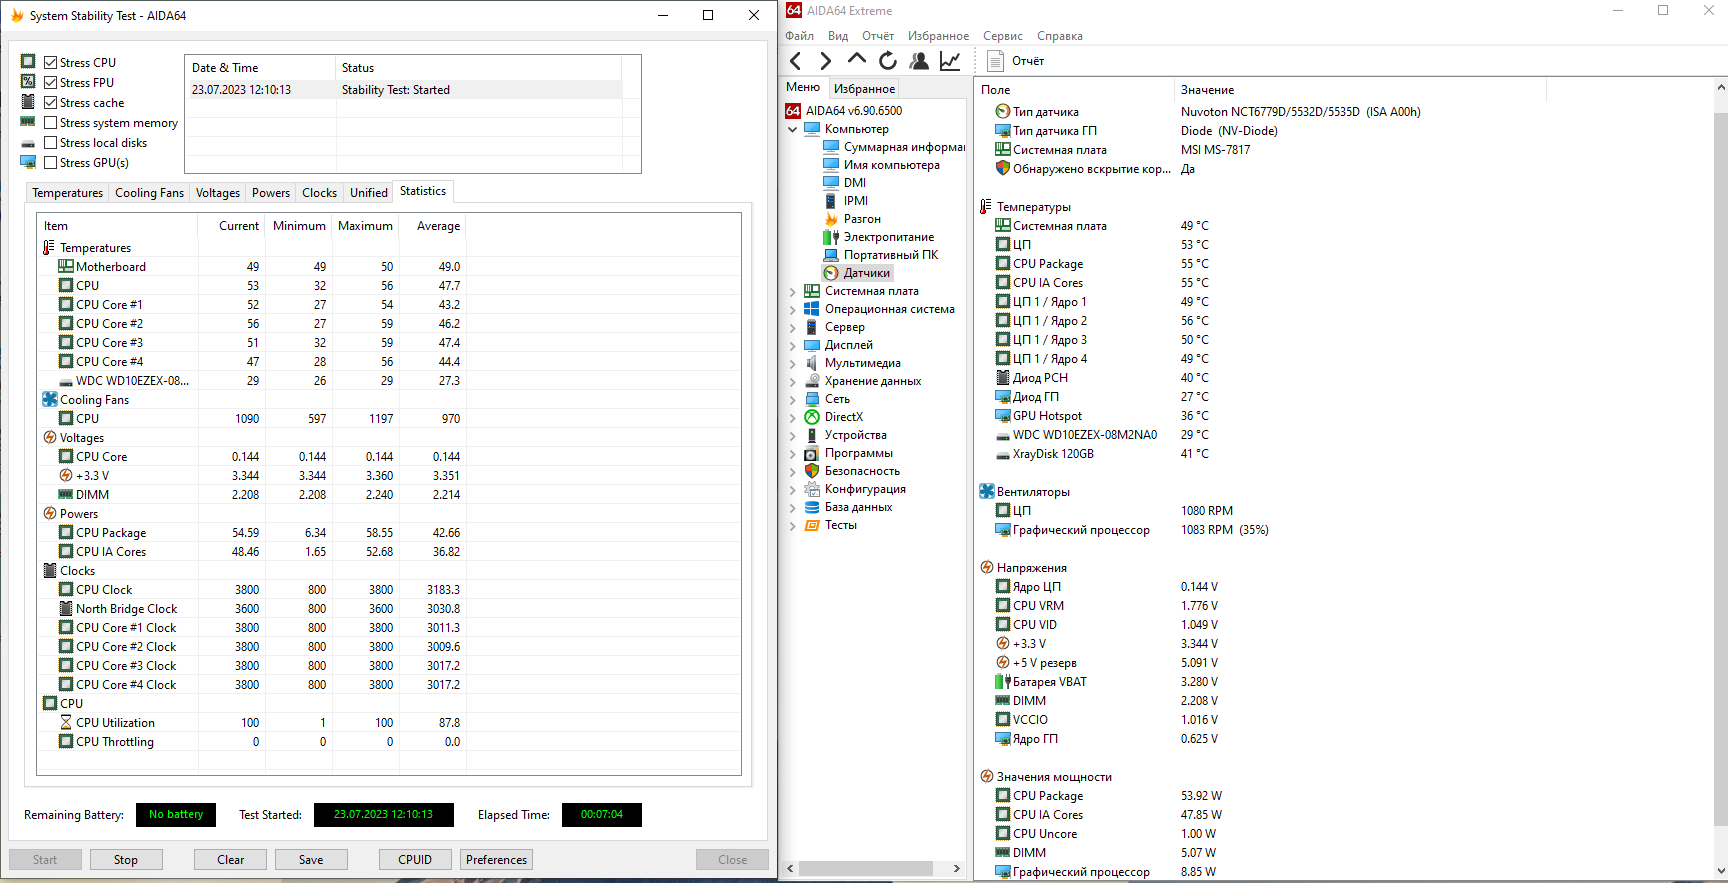
Task: Expand the Хранение данных node
Action: point(793,381)
